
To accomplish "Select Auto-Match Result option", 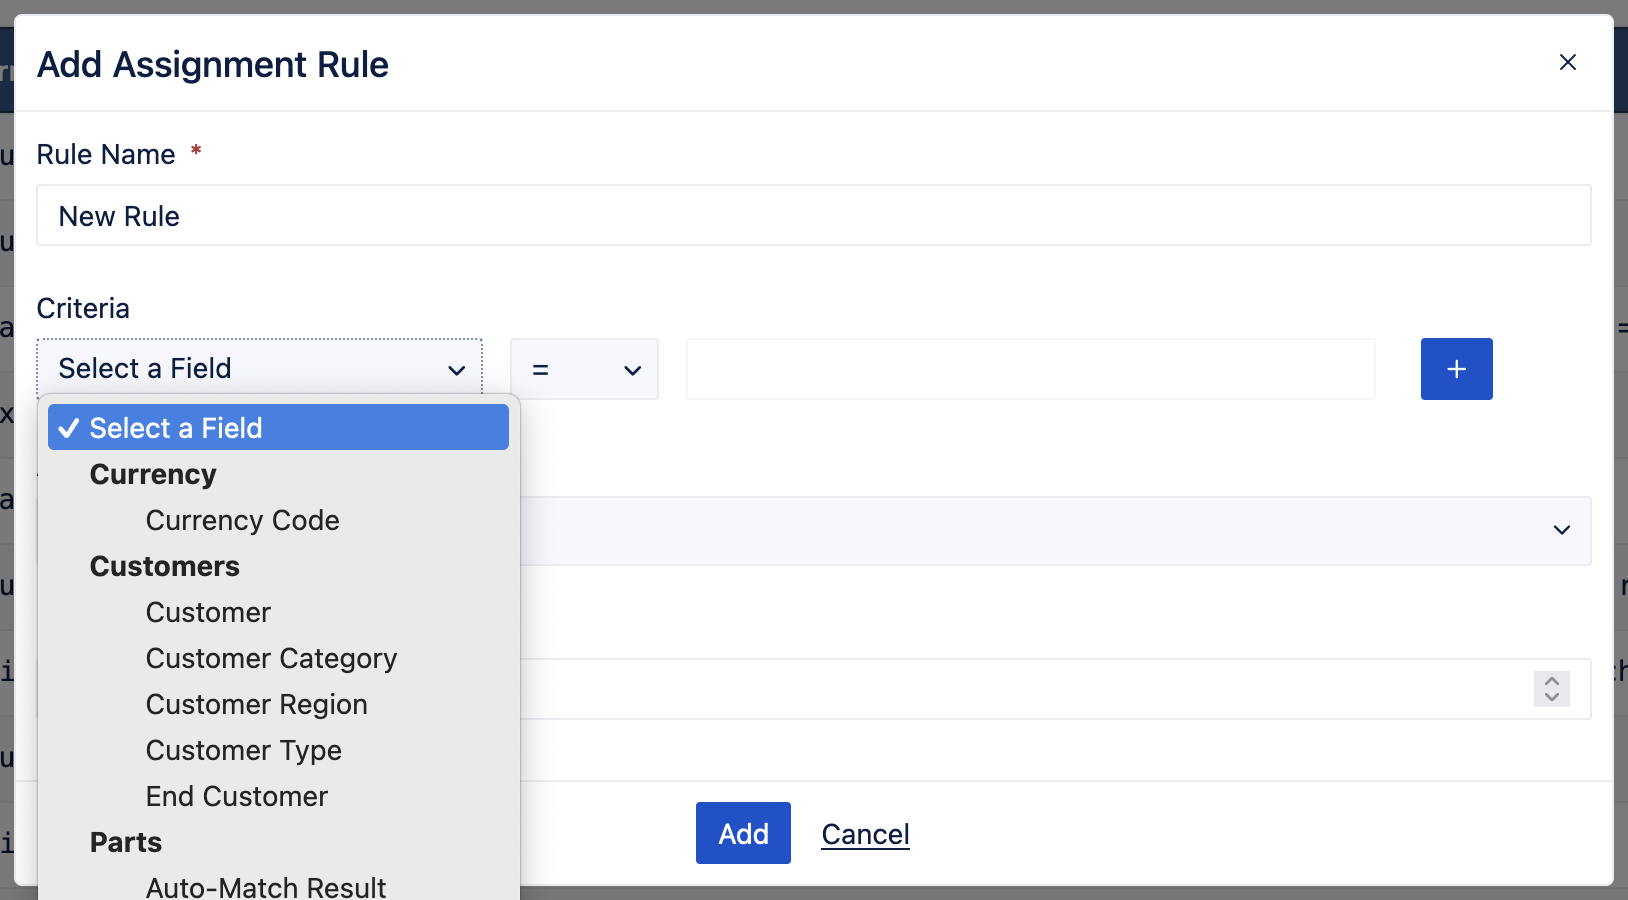I will 265,886.
